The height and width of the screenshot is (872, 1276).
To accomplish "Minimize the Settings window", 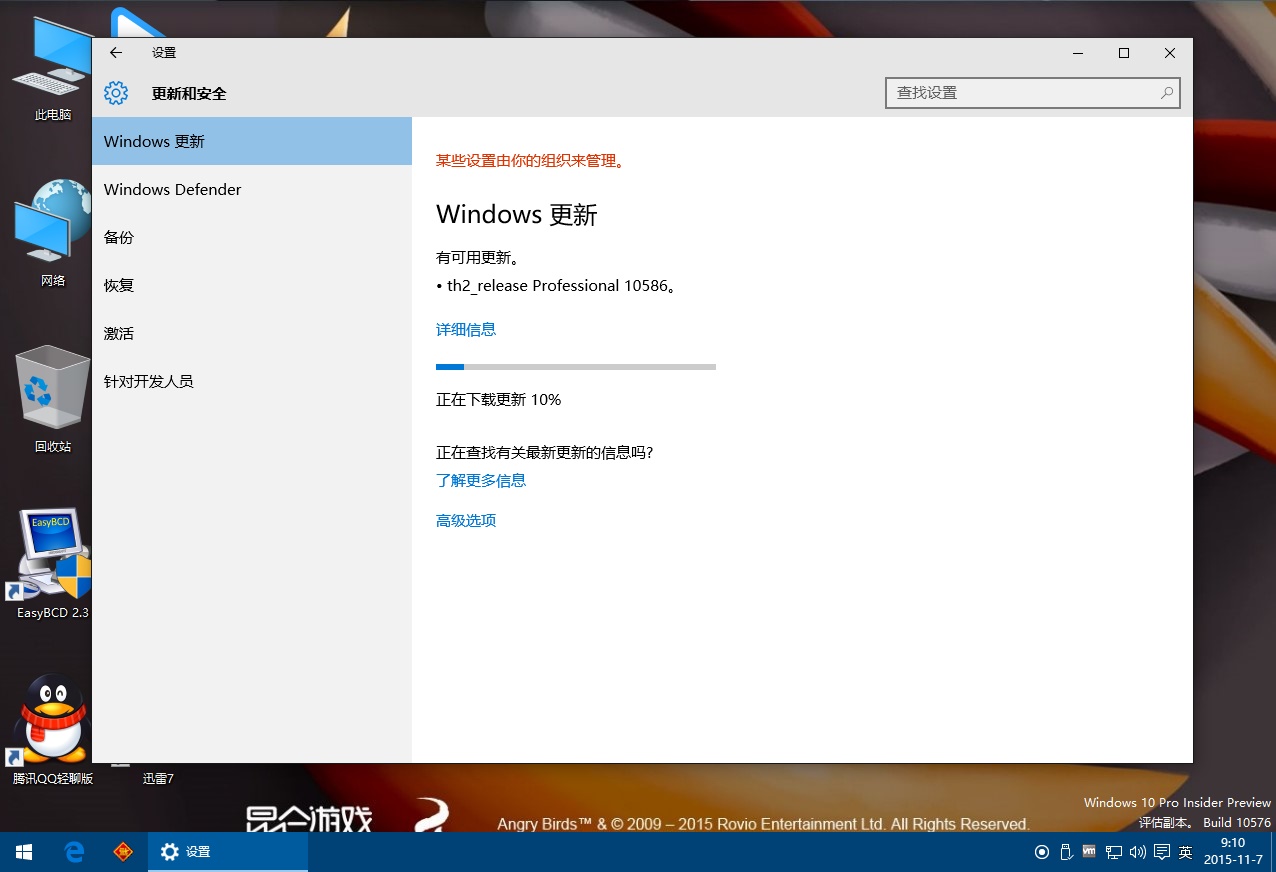I will (1078, 53).
